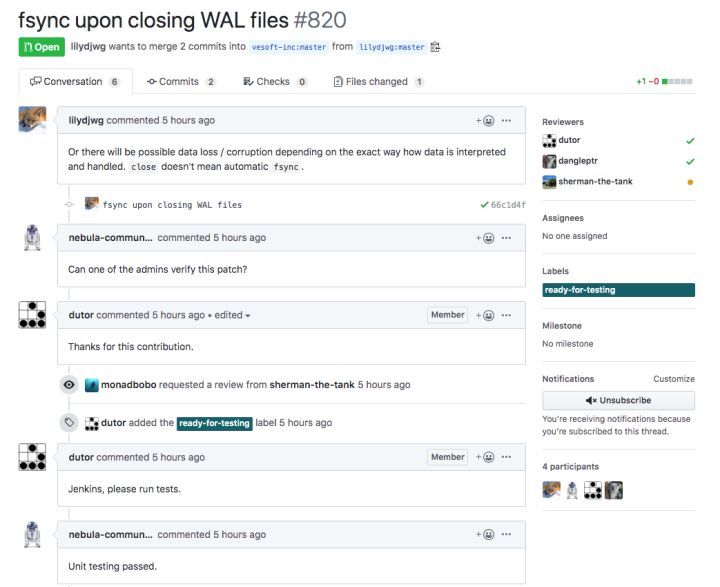The image size is (720, 587).
Task: Click the ready-for-testing label in sidebar
Action: point(618,290)
